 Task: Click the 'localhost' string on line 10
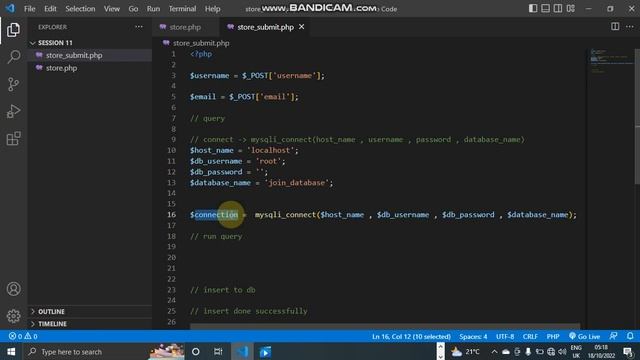pos(270,150)
